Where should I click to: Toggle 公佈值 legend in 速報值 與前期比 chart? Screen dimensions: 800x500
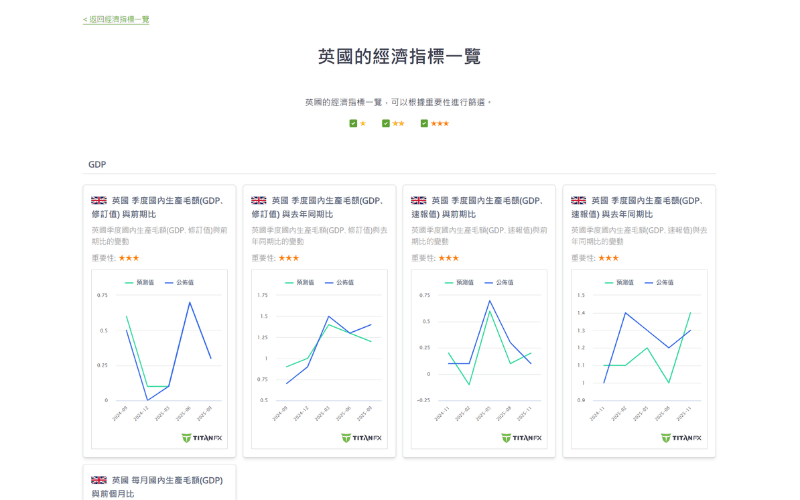pyautogui.click(x=499, y=282)
